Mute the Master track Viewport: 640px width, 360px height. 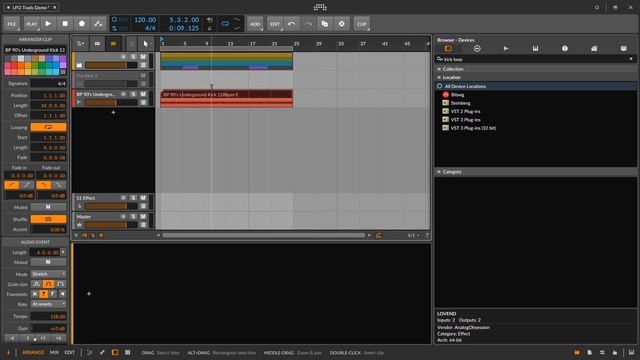[143, 217]
